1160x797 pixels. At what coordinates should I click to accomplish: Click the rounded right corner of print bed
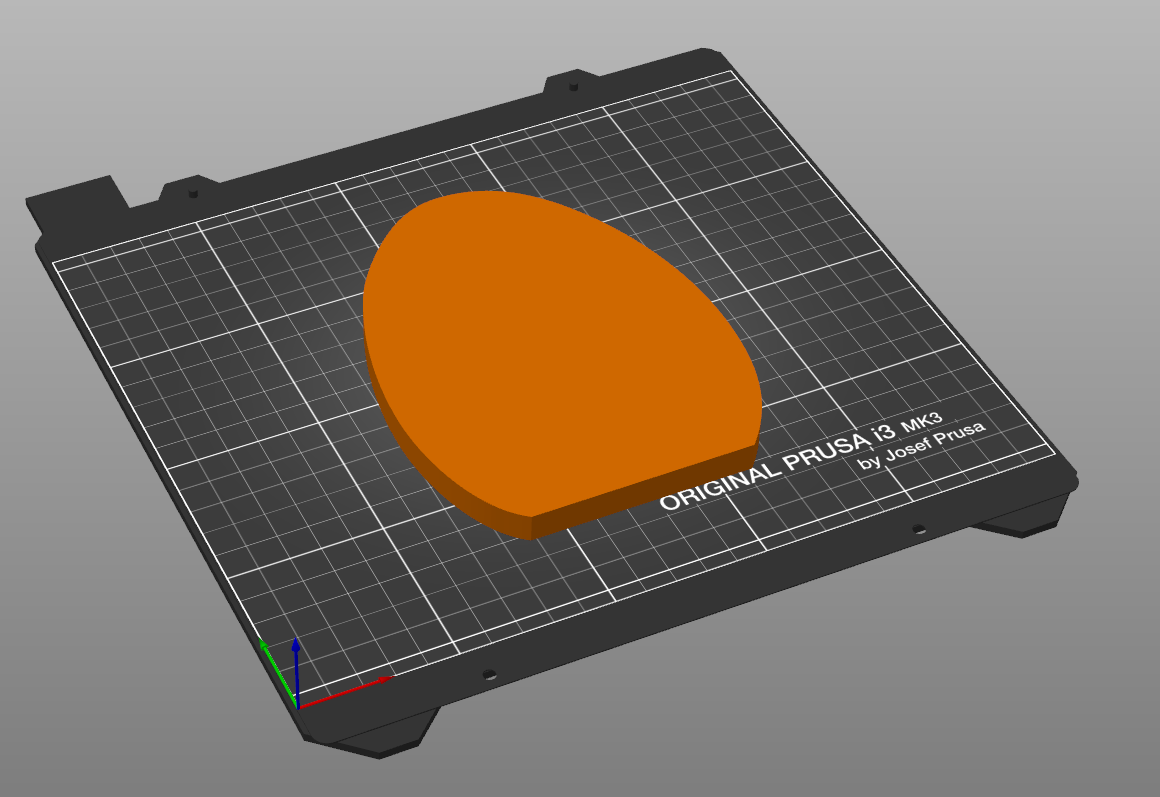[x=1069, y=477]
